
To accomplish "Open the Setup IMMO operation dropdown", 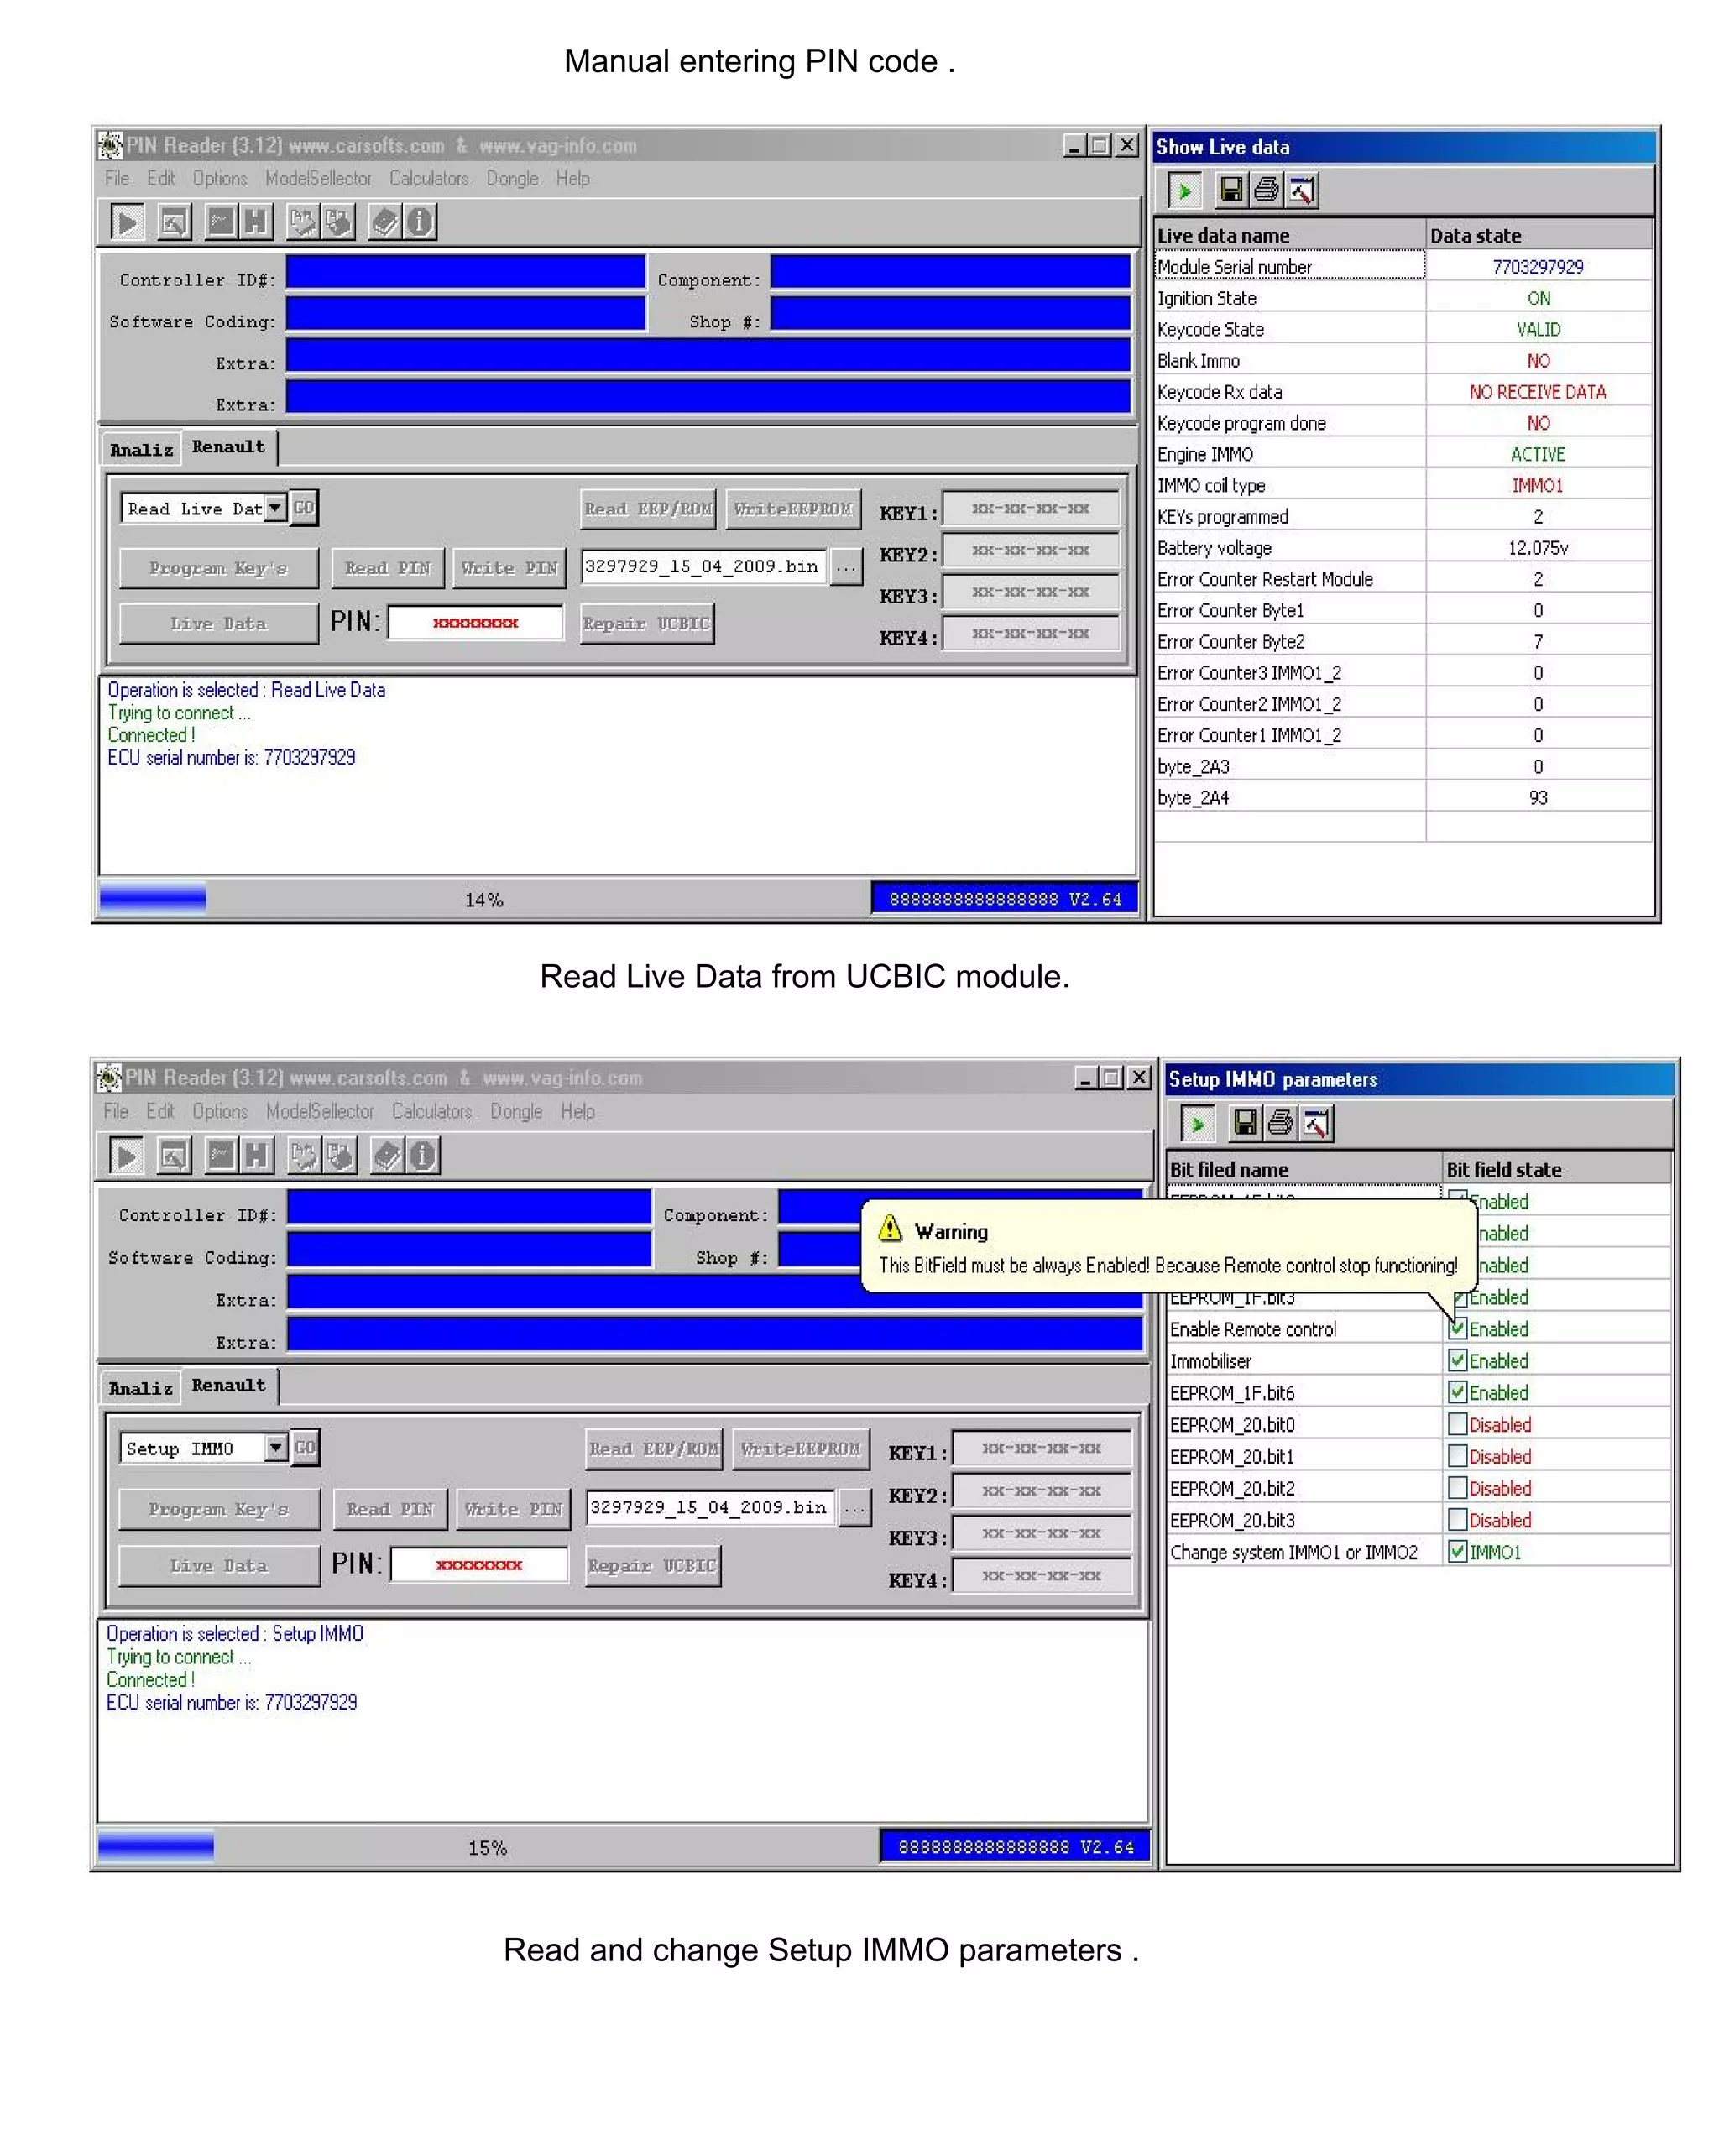I will pos(278,1448).
